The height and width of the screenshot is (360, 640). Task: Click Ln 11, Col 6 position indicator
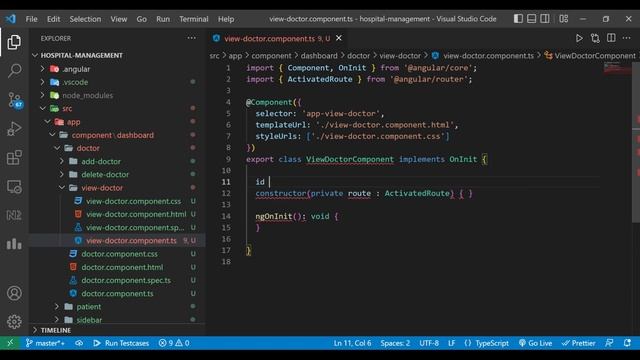pos(352,343)
